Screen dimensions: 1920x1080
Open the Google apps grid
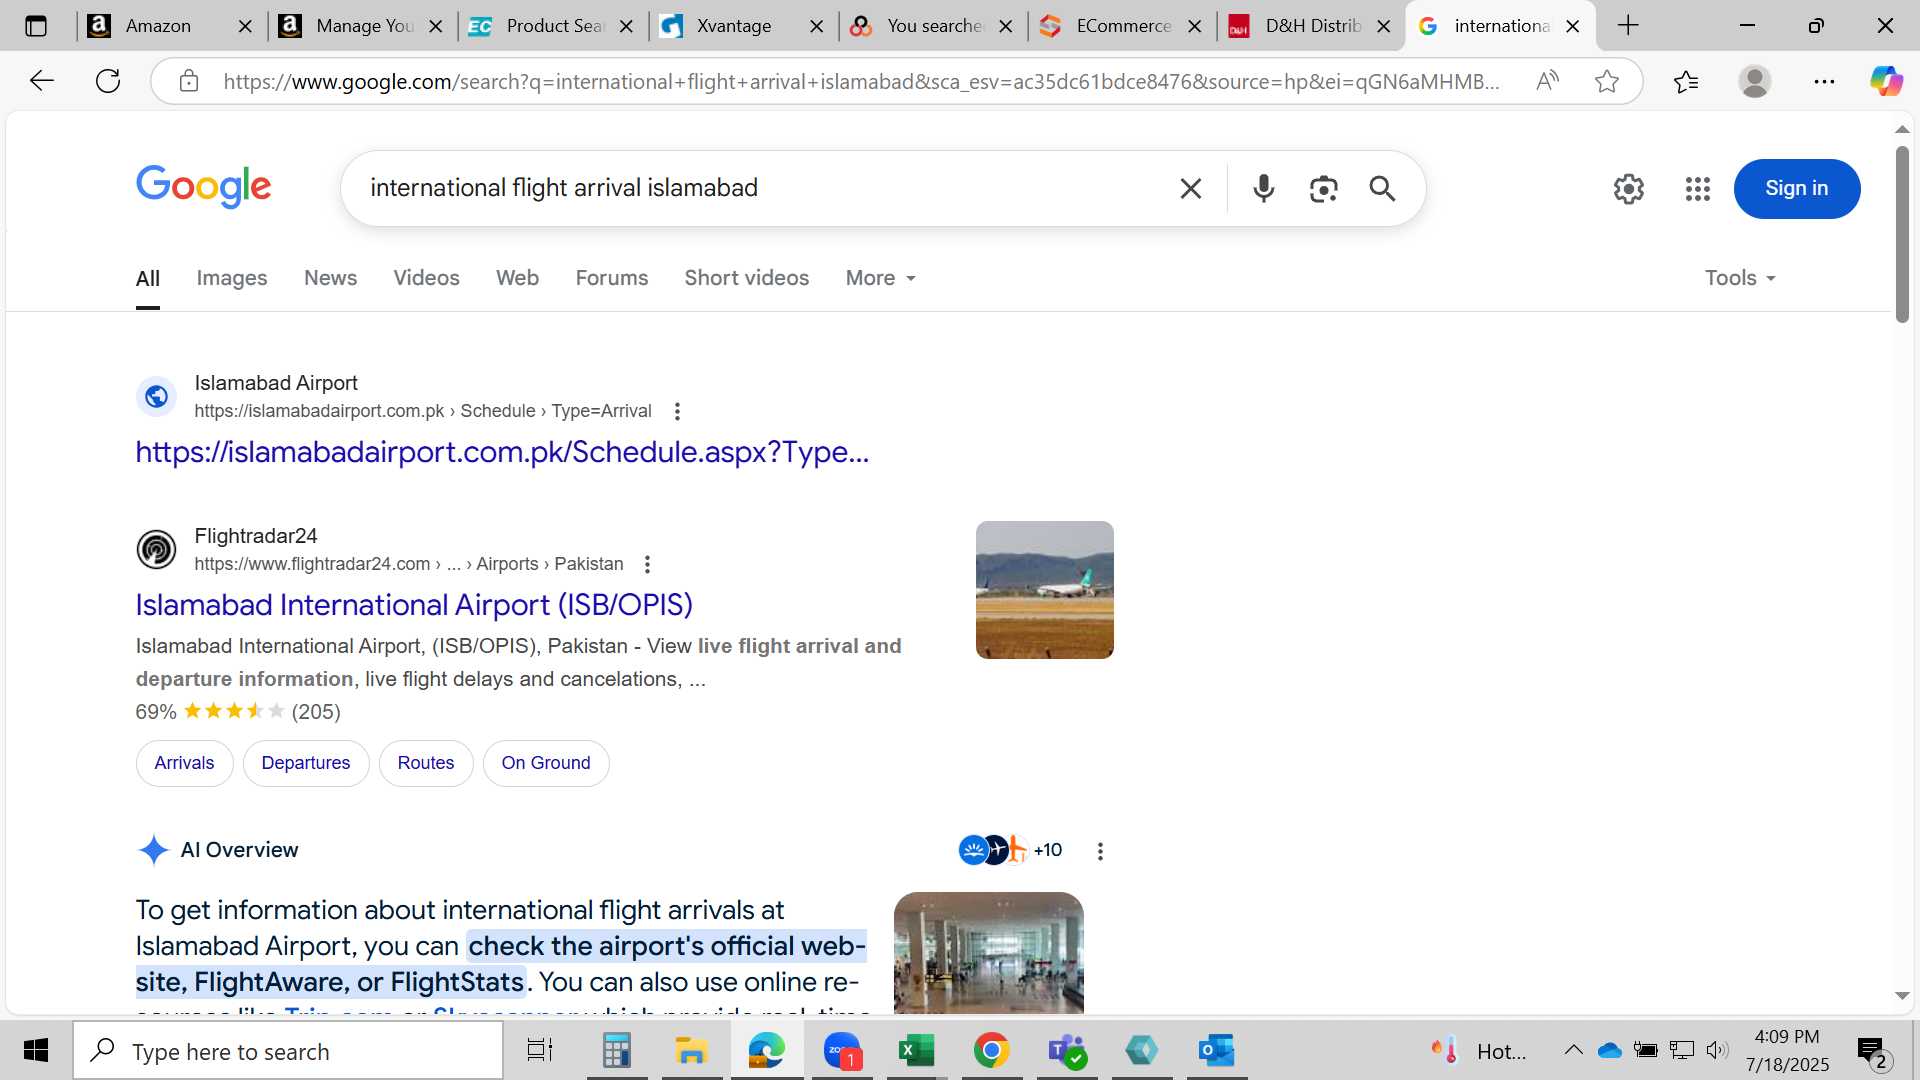pos(1698,188)
